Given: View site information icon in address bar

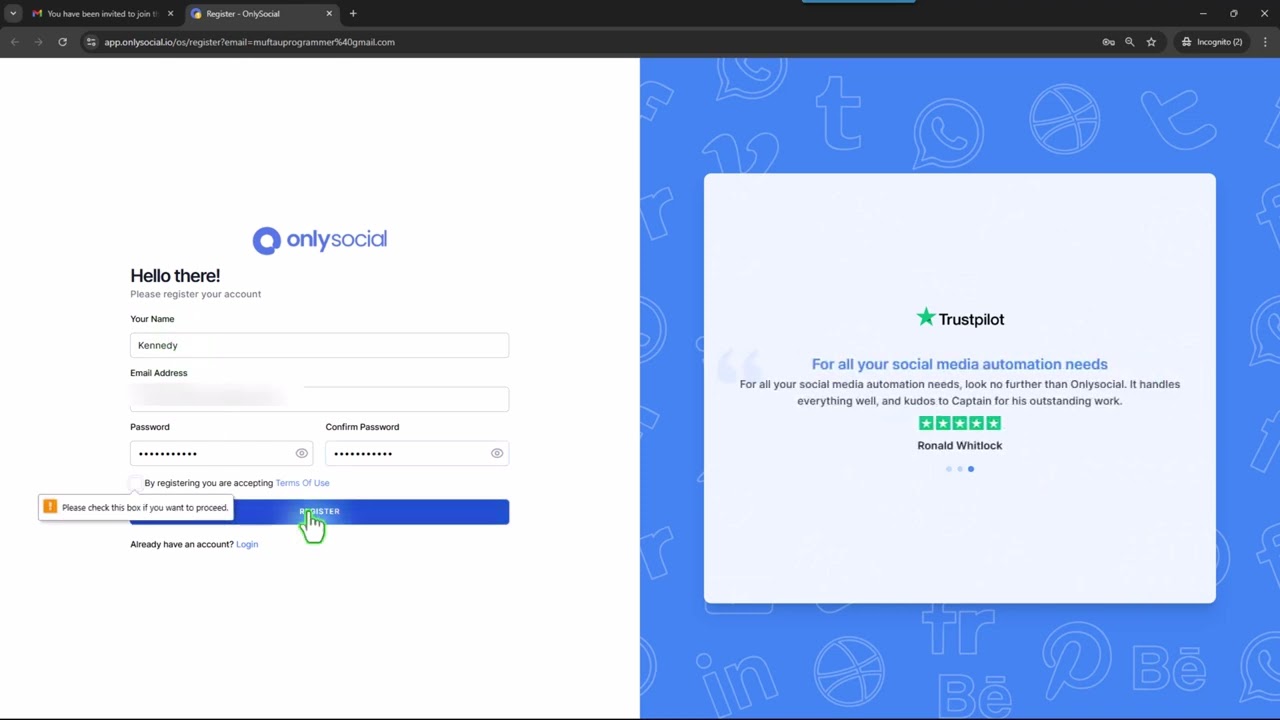Looking at the screenshot, I should coord(91,42).
